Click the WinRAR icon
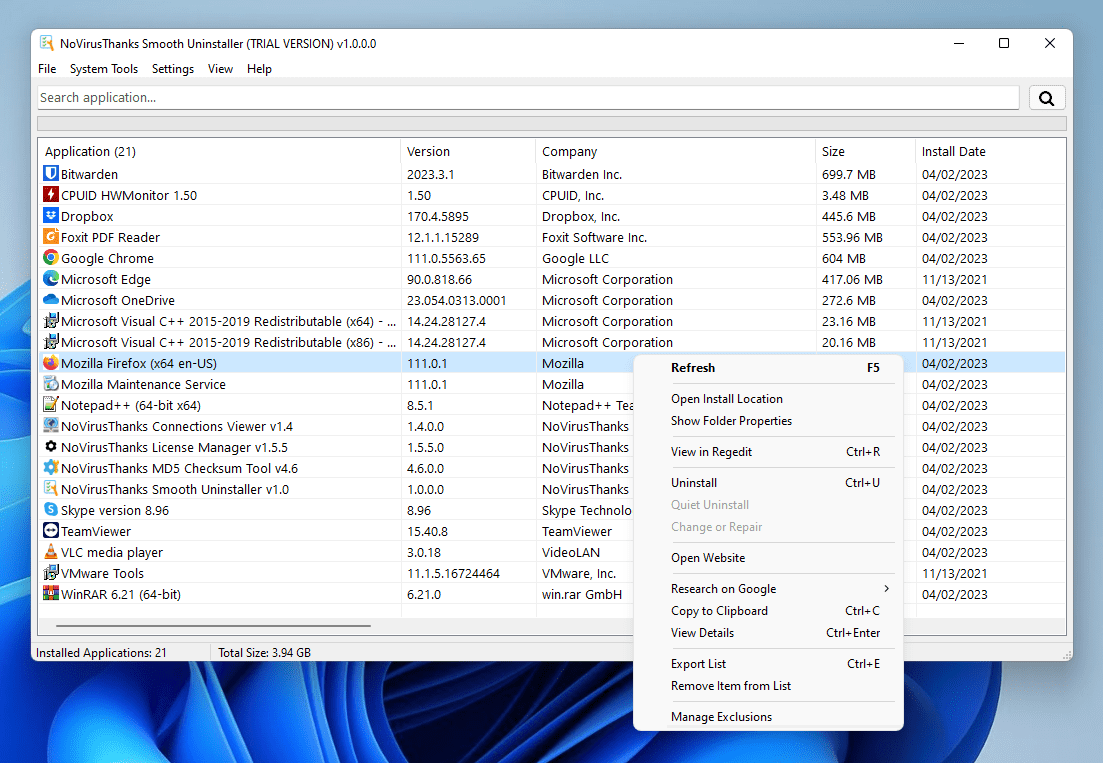The height and width of the screenshot is (763, 1103). click(x=51, y=594)
